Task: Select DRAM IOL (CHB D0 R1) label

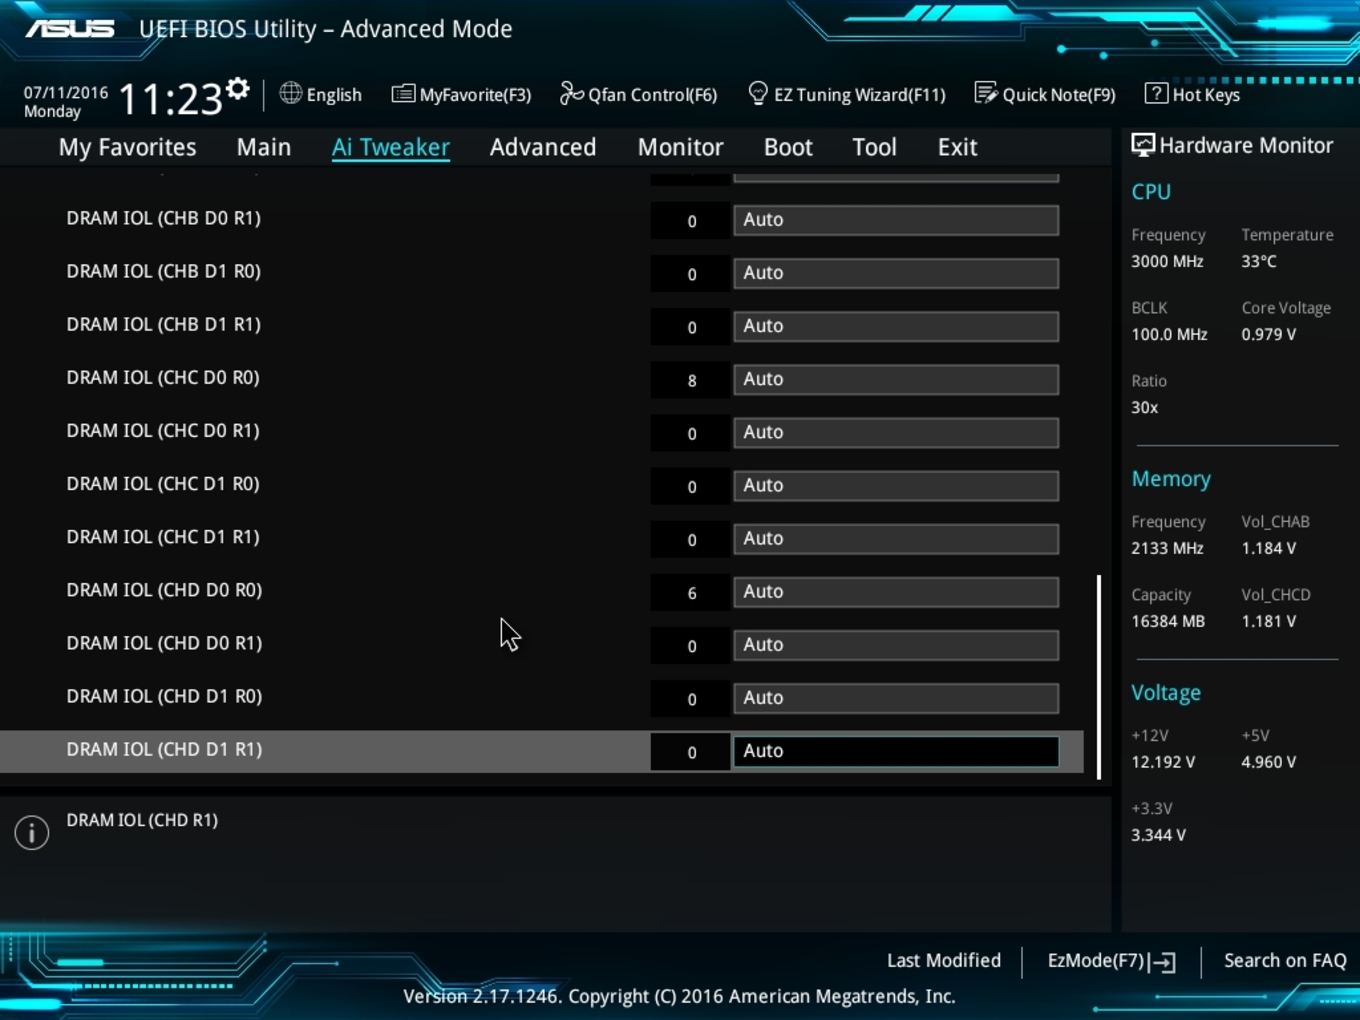Action: click(x=163, y=218)
